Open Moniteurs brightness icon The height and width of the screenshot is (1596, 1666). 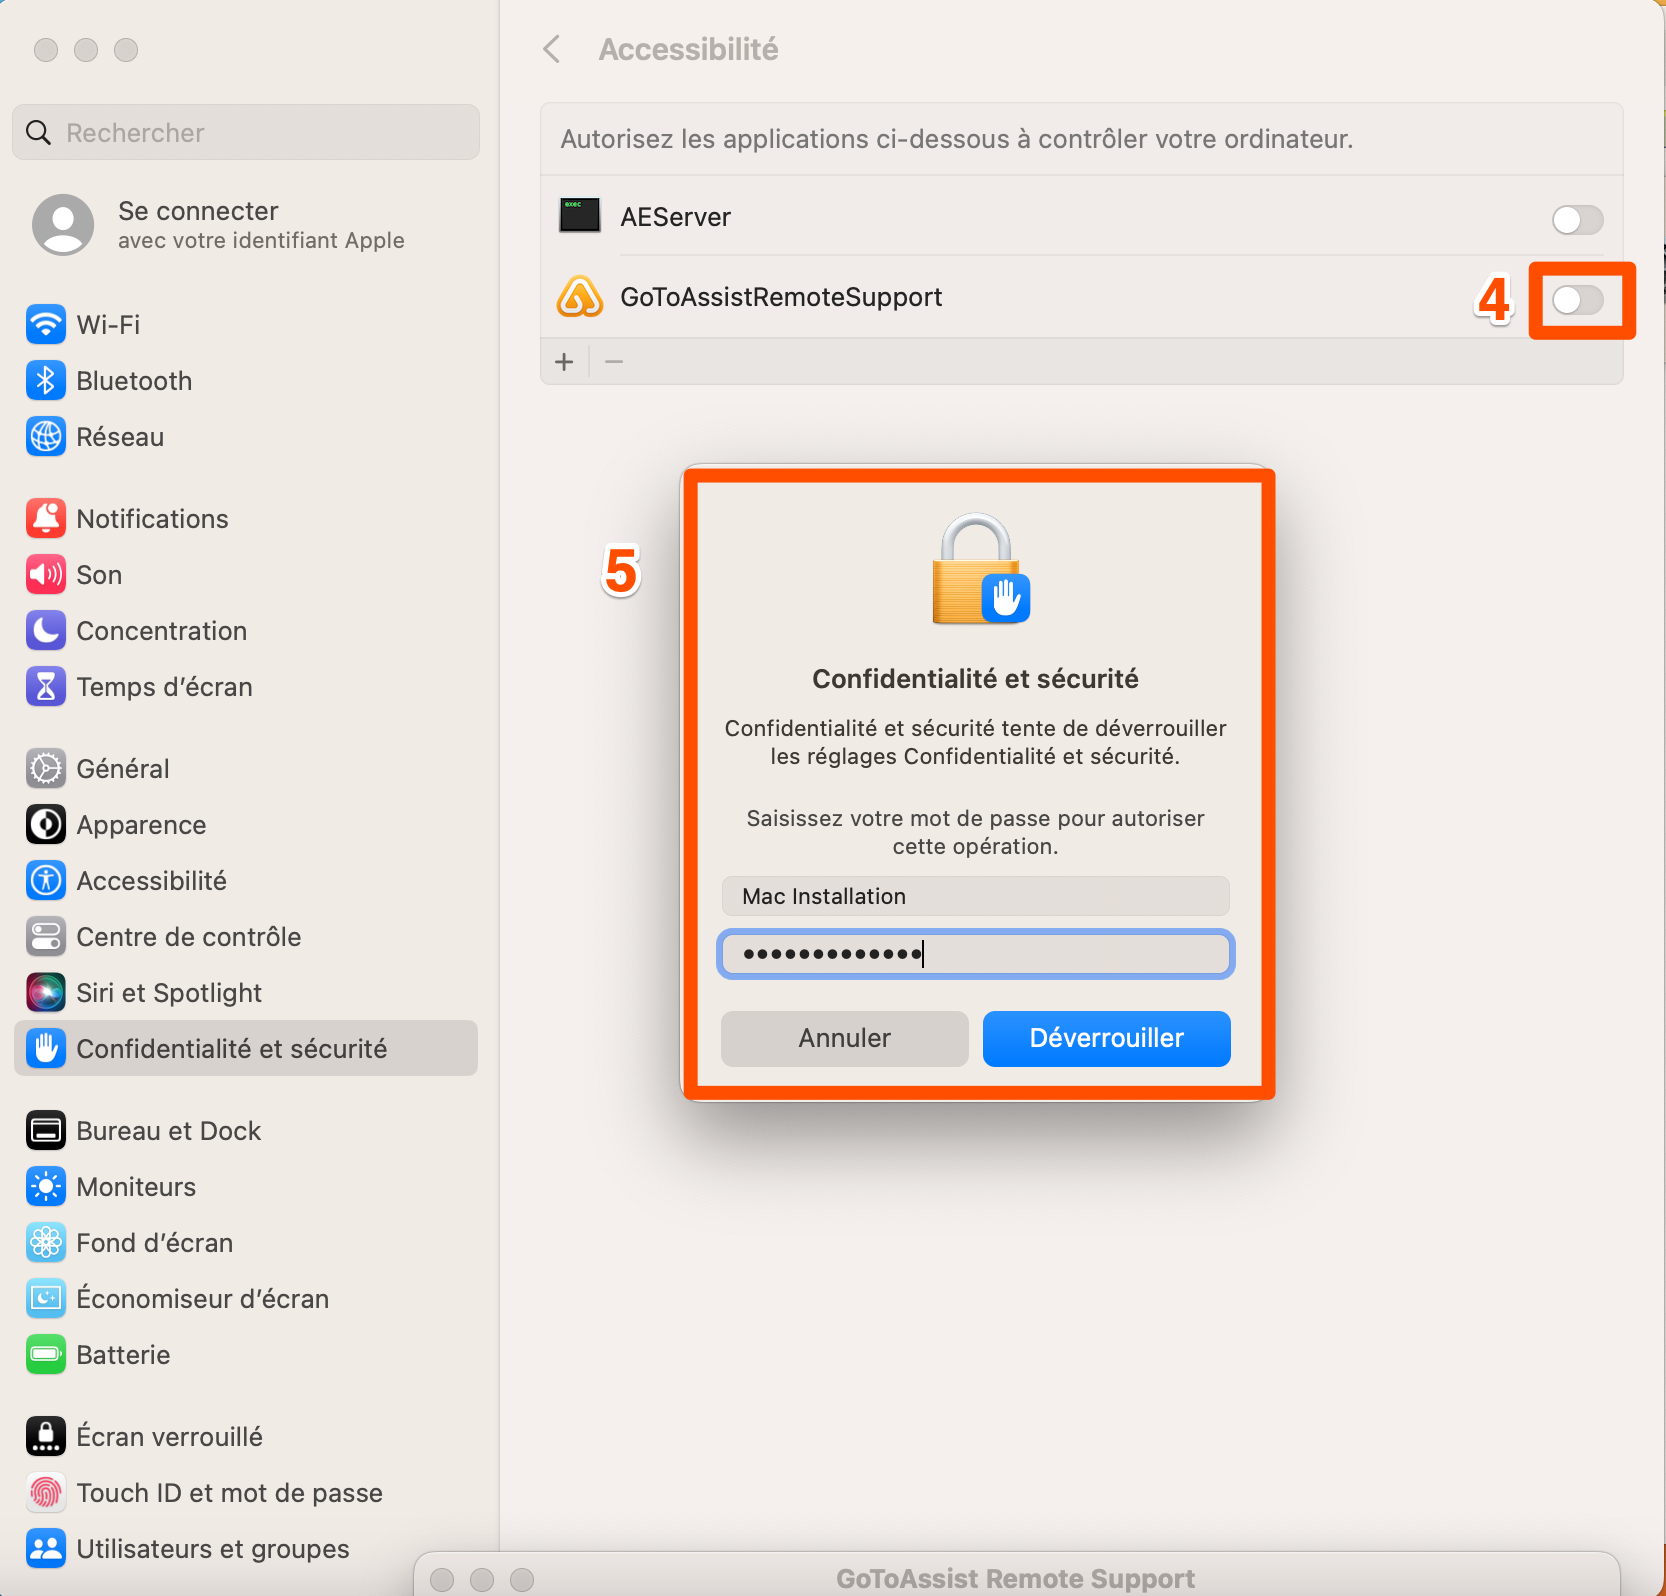pyautogui.click(x=46, y=1186)
